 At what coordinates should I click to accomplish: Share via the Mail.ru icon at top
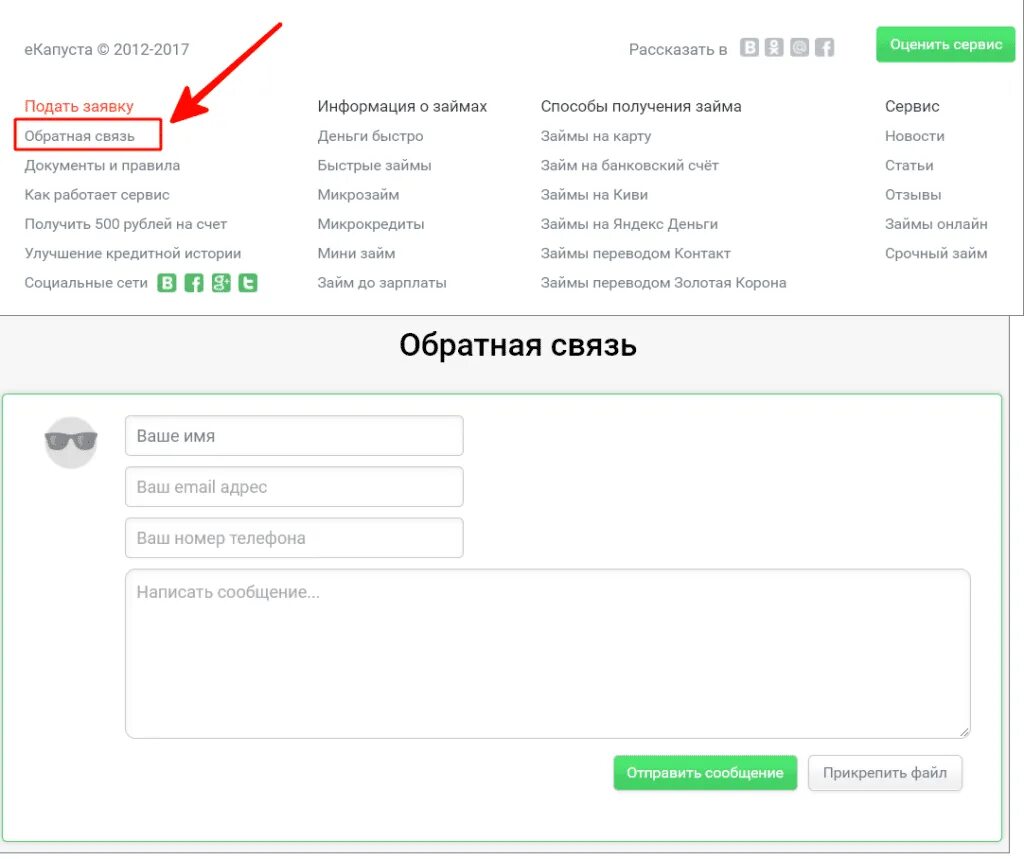point(798,46)
